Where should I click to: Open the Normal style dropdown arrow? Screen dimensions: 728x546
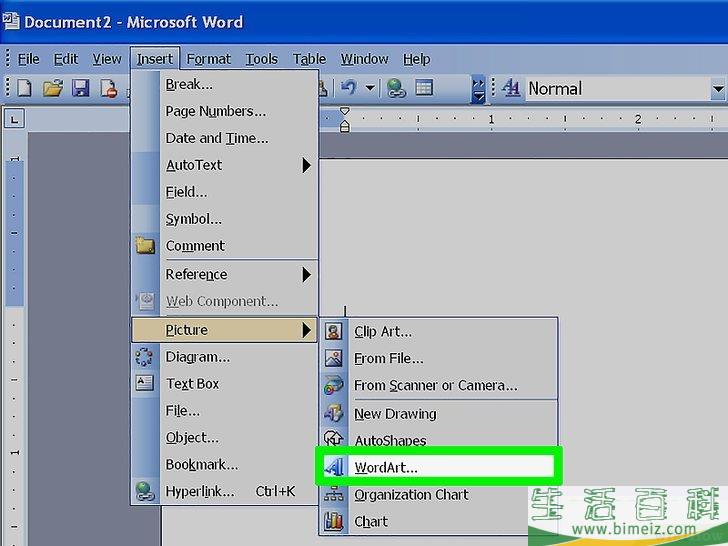718,89
